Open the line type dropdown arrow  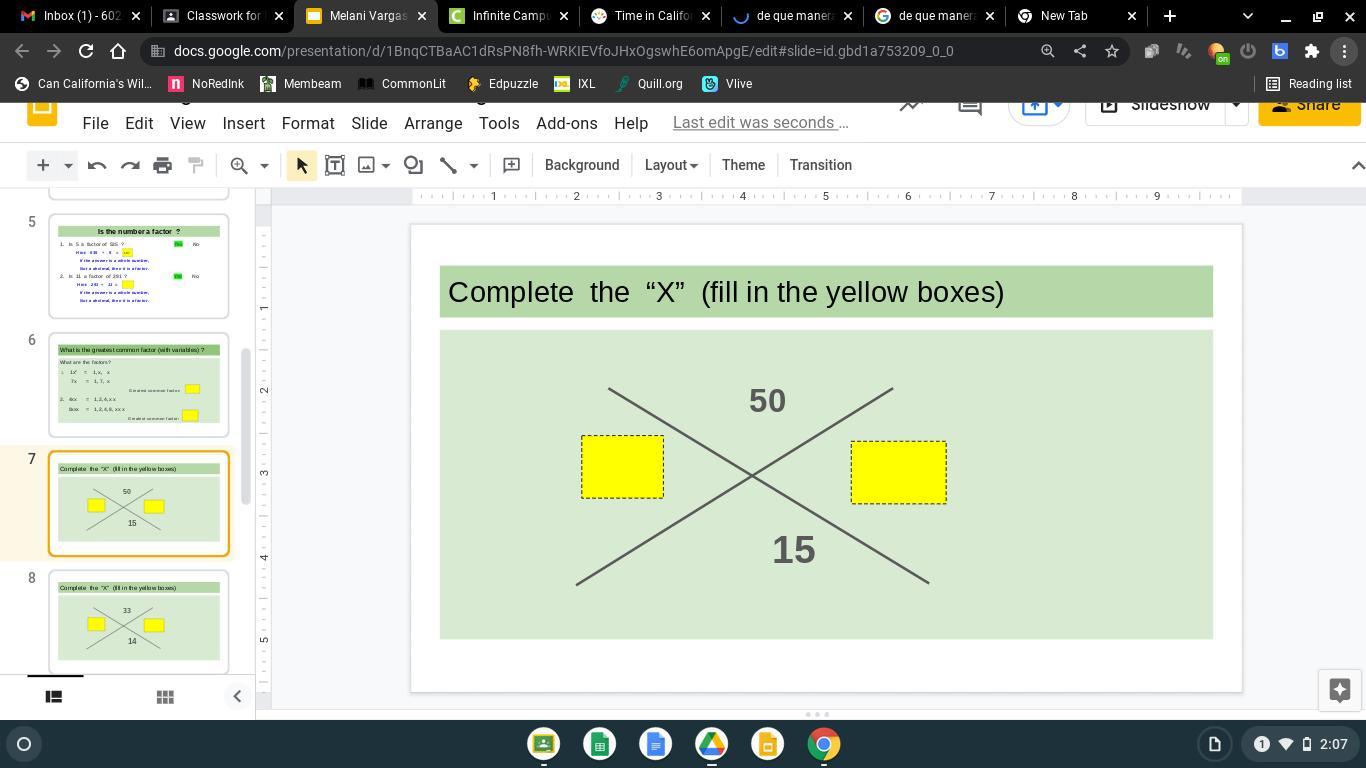(x=474, y=165)
